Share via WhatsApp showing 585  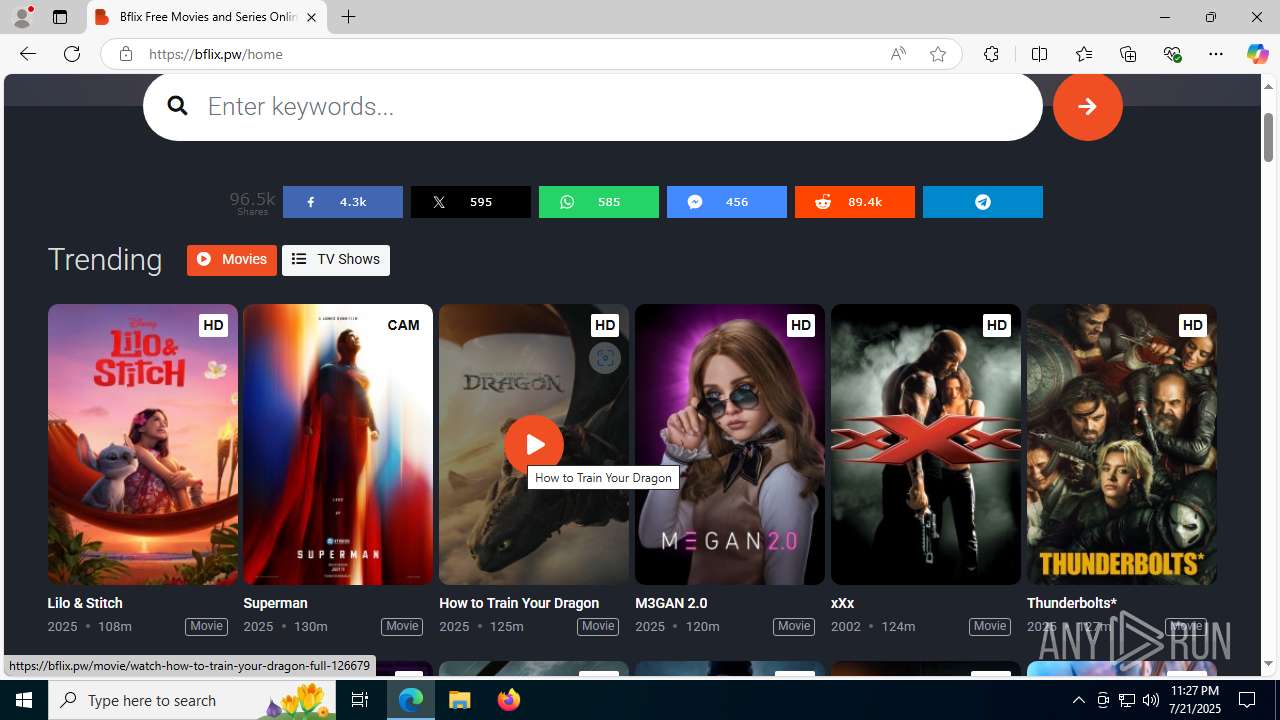[598, 202]
